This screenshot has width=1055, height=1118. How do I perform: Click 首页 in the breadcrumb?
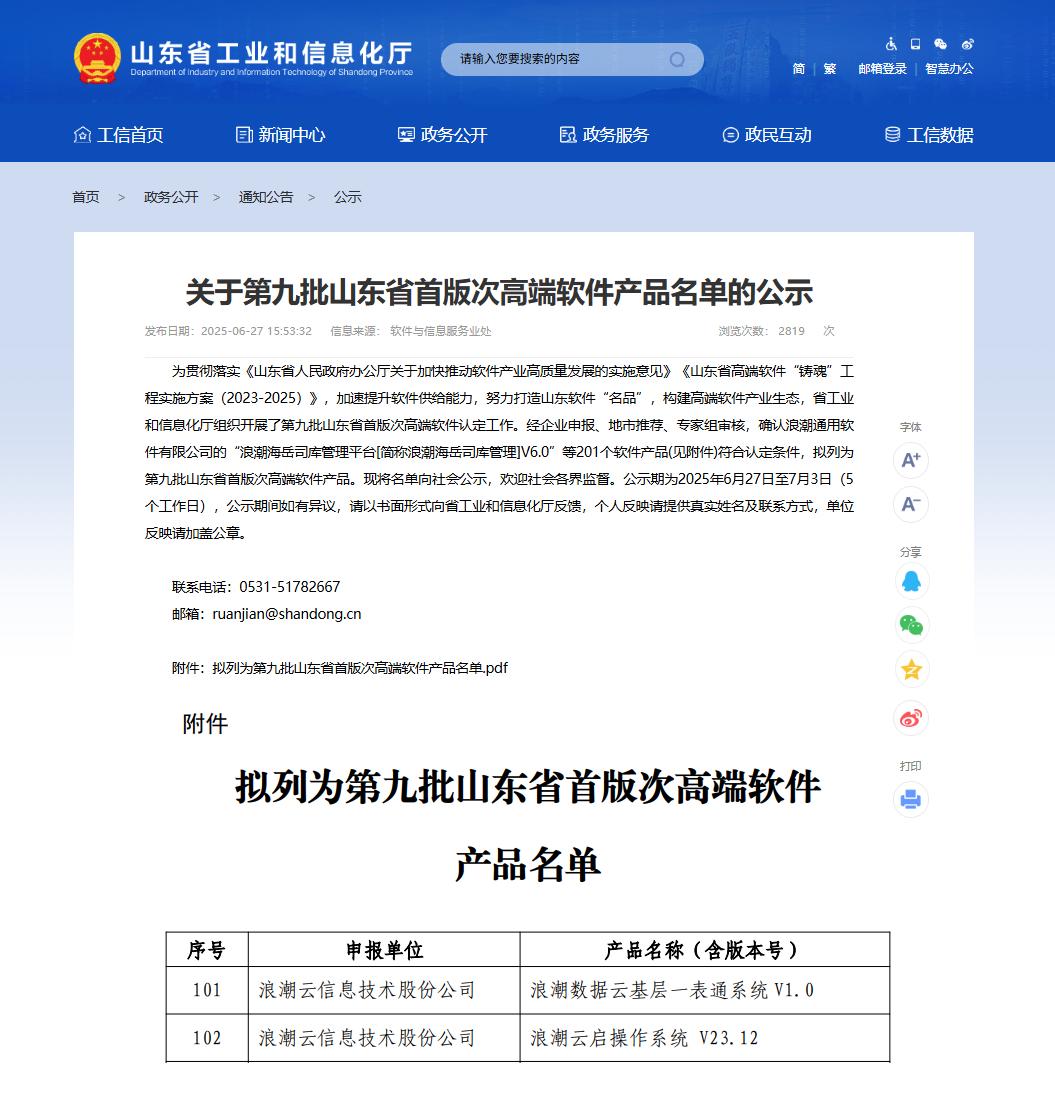(86, 197)
